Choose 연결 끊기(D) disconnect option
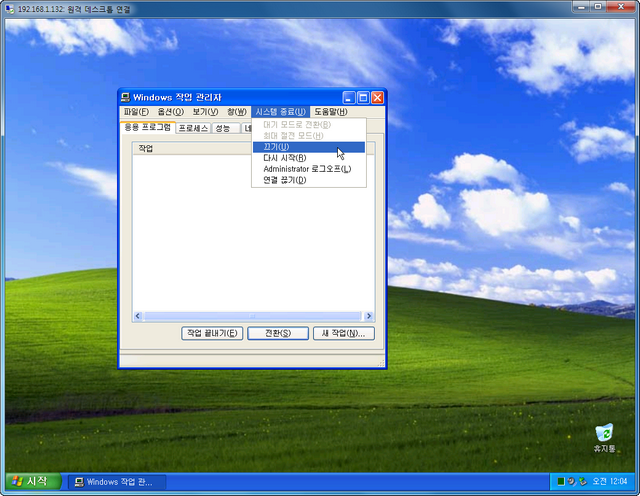 pyautogui.click(x=309, y=180)
